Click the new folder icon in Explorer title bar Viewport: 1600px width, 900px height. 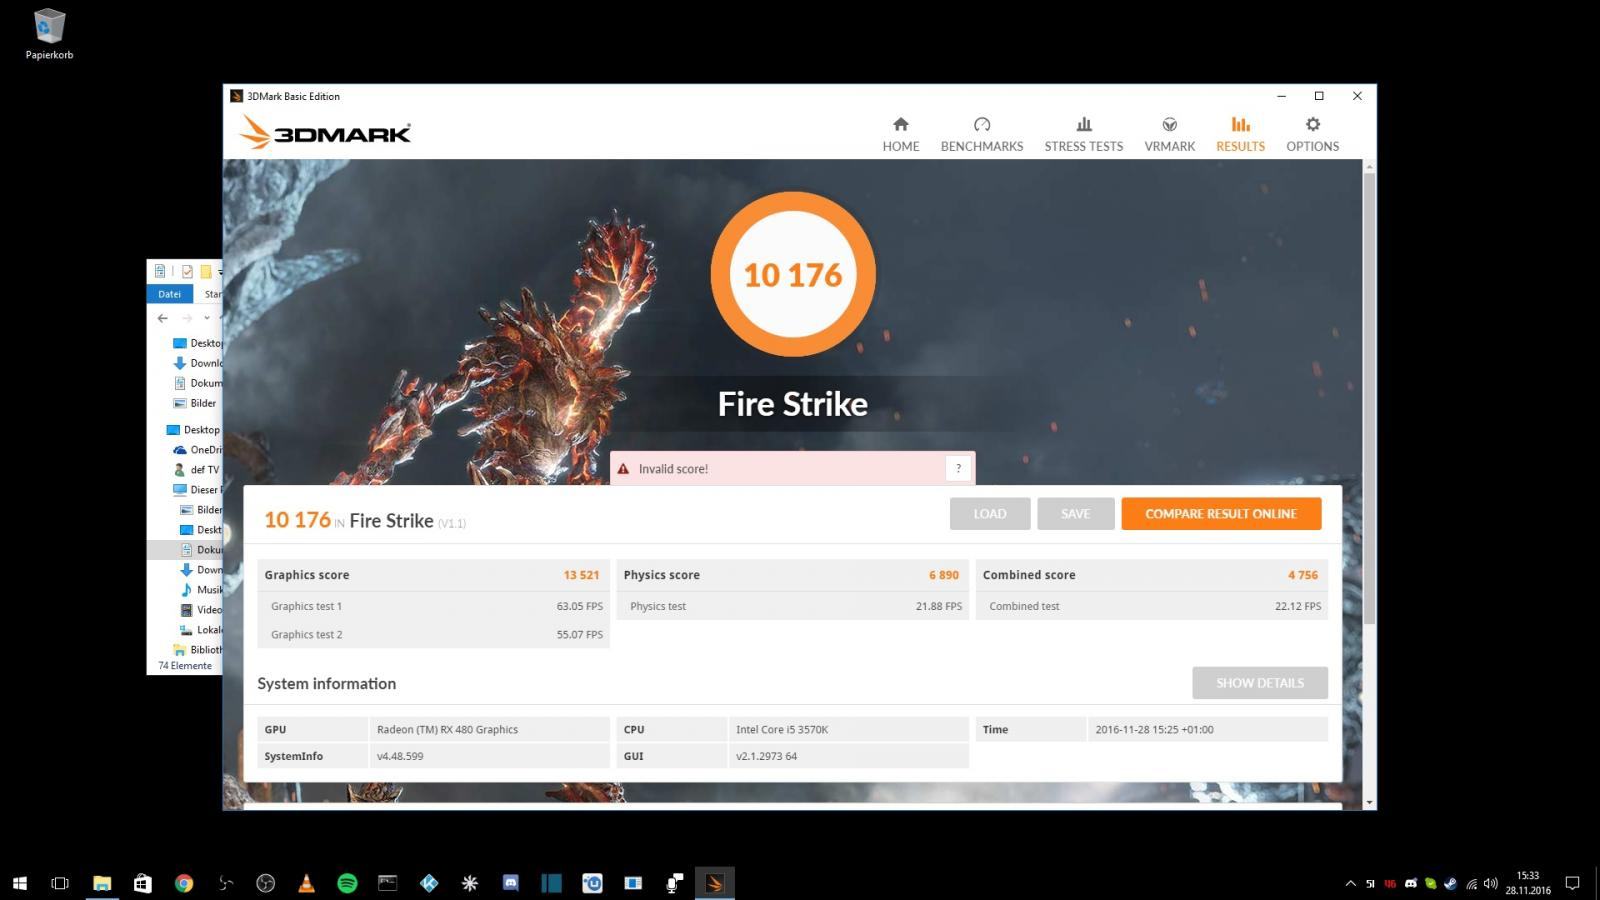coord(205,271)
